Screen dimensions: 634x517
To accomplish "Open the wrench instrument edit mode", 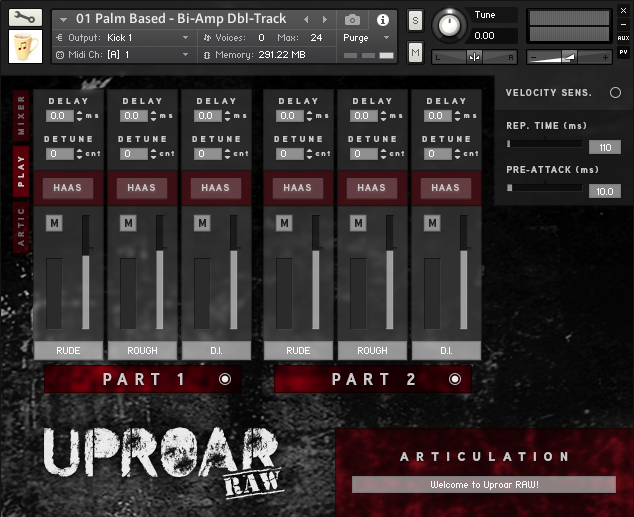I will pyautogui.click(x=25, y=17).
